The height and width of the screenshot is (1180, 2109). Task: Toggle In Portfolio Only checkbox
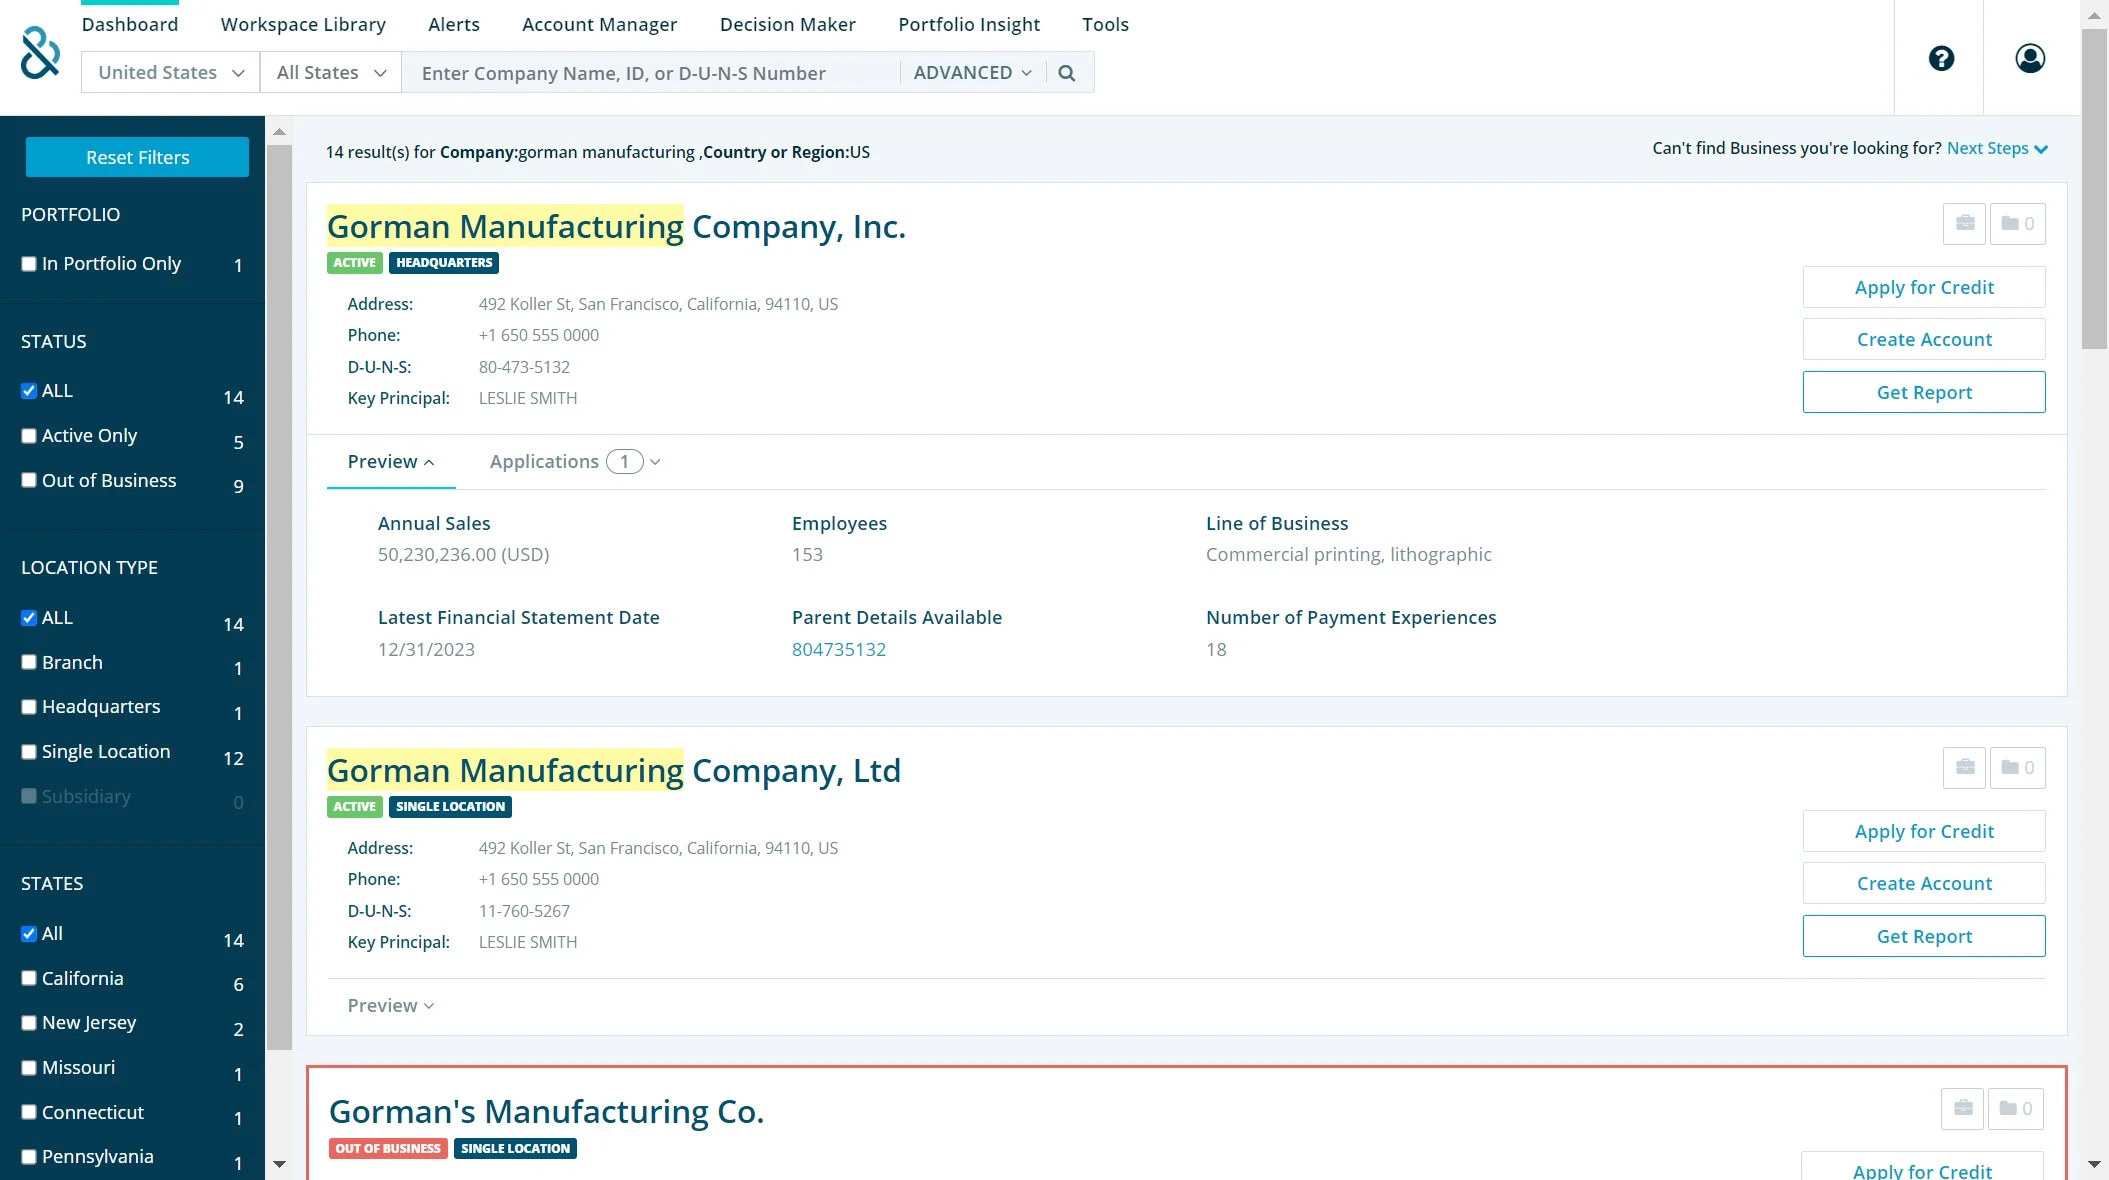(29, 264)
